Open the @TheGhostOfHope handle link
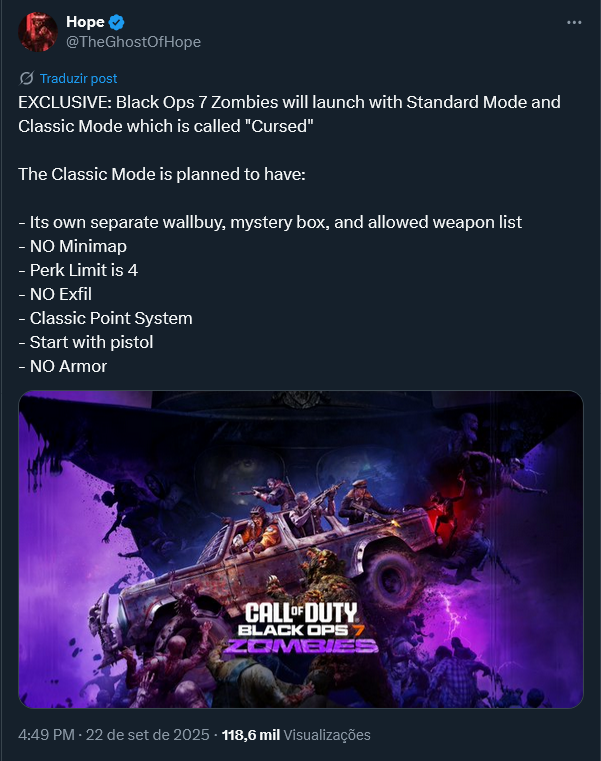The image size is (601, 761). (x=134, y=42)
